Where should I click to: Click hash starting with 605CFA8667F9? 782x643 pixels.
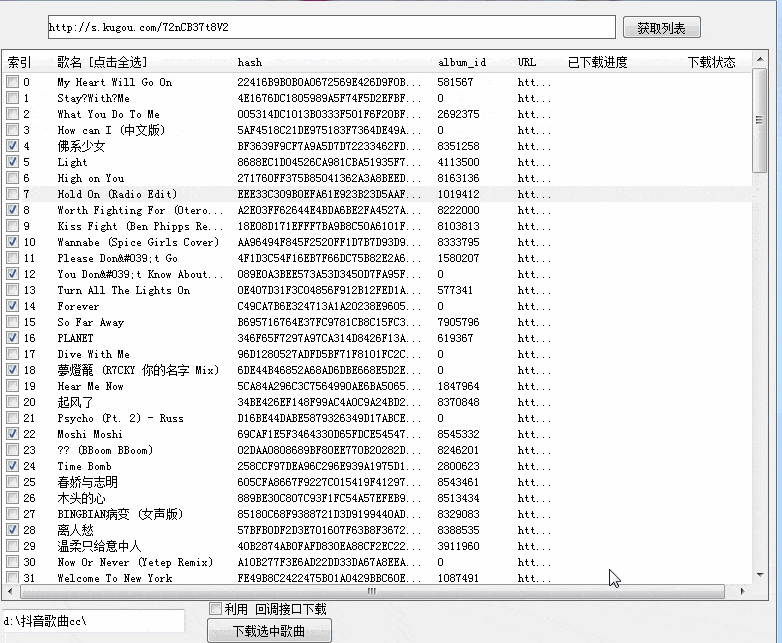tap(329, 482)
